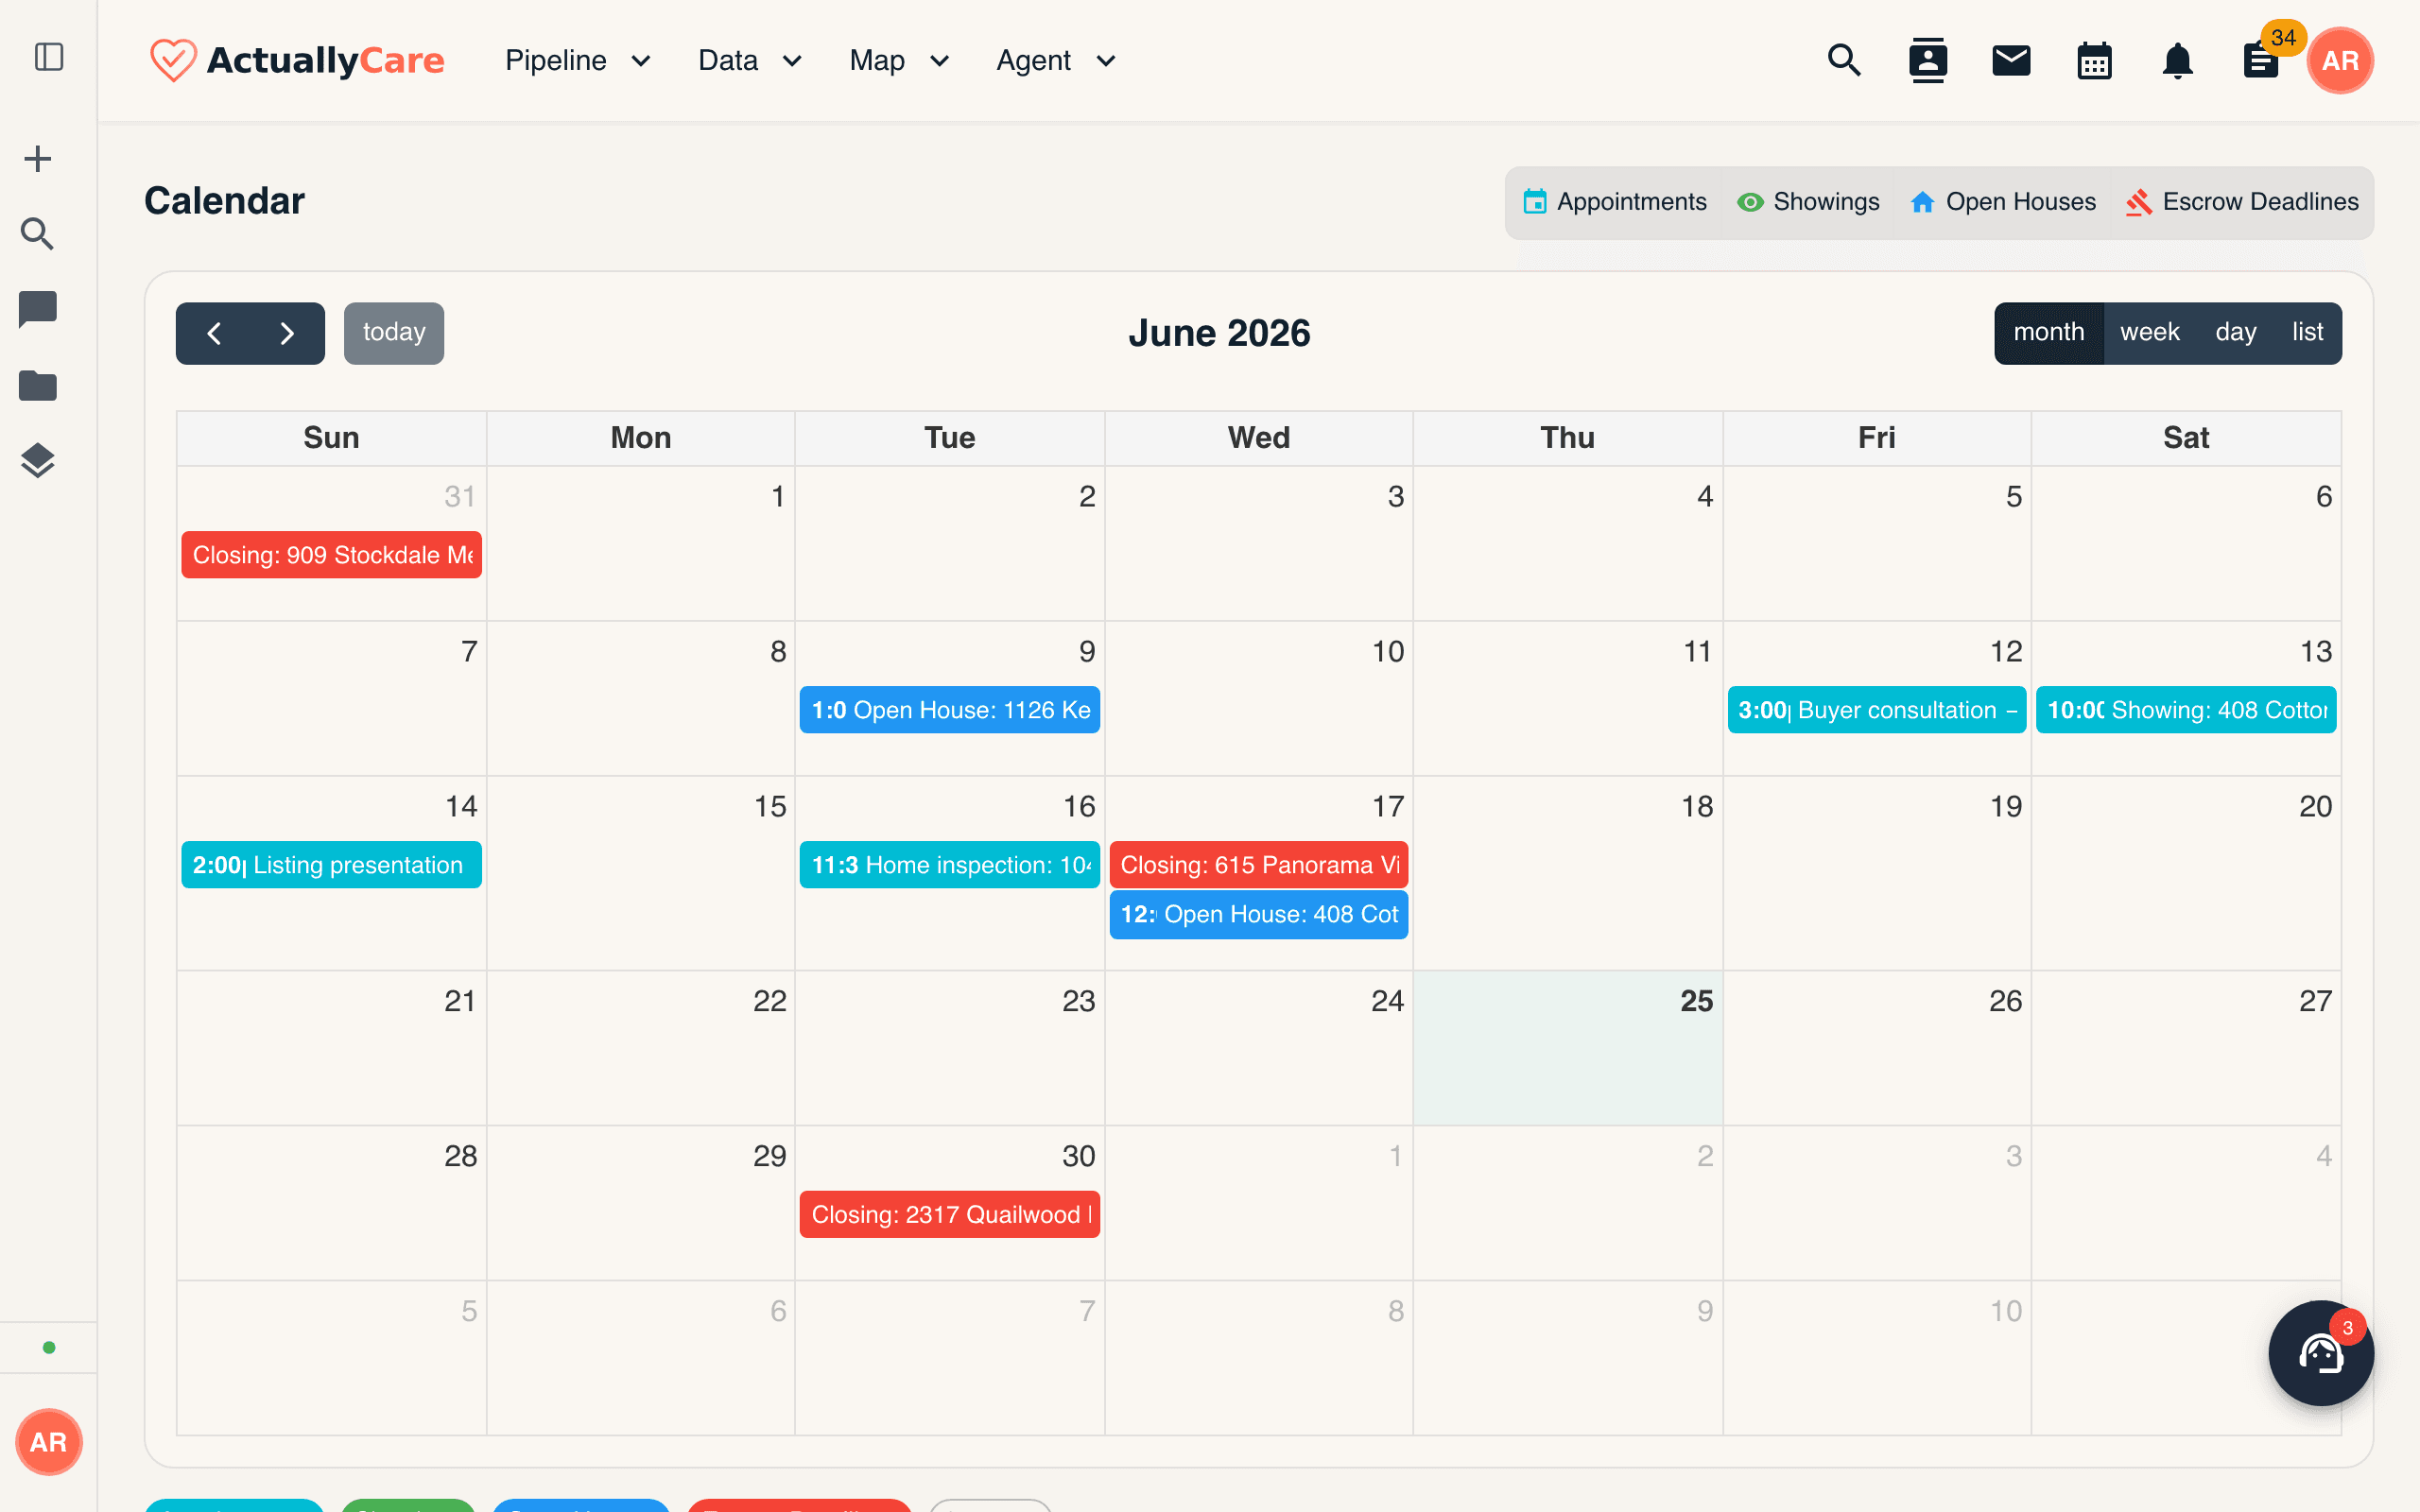
Task: Open the notifications bell
Action: (2177, 60)
